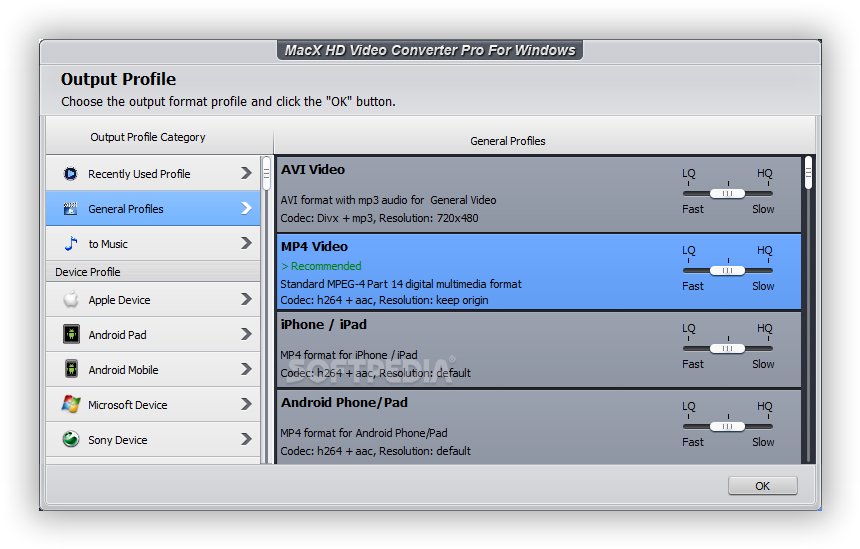The width and height of the screenshot is (860, 549).
Task: Expand the Recently Used Profile arrow
Action: pyautogui.click(x=246, y=174)
